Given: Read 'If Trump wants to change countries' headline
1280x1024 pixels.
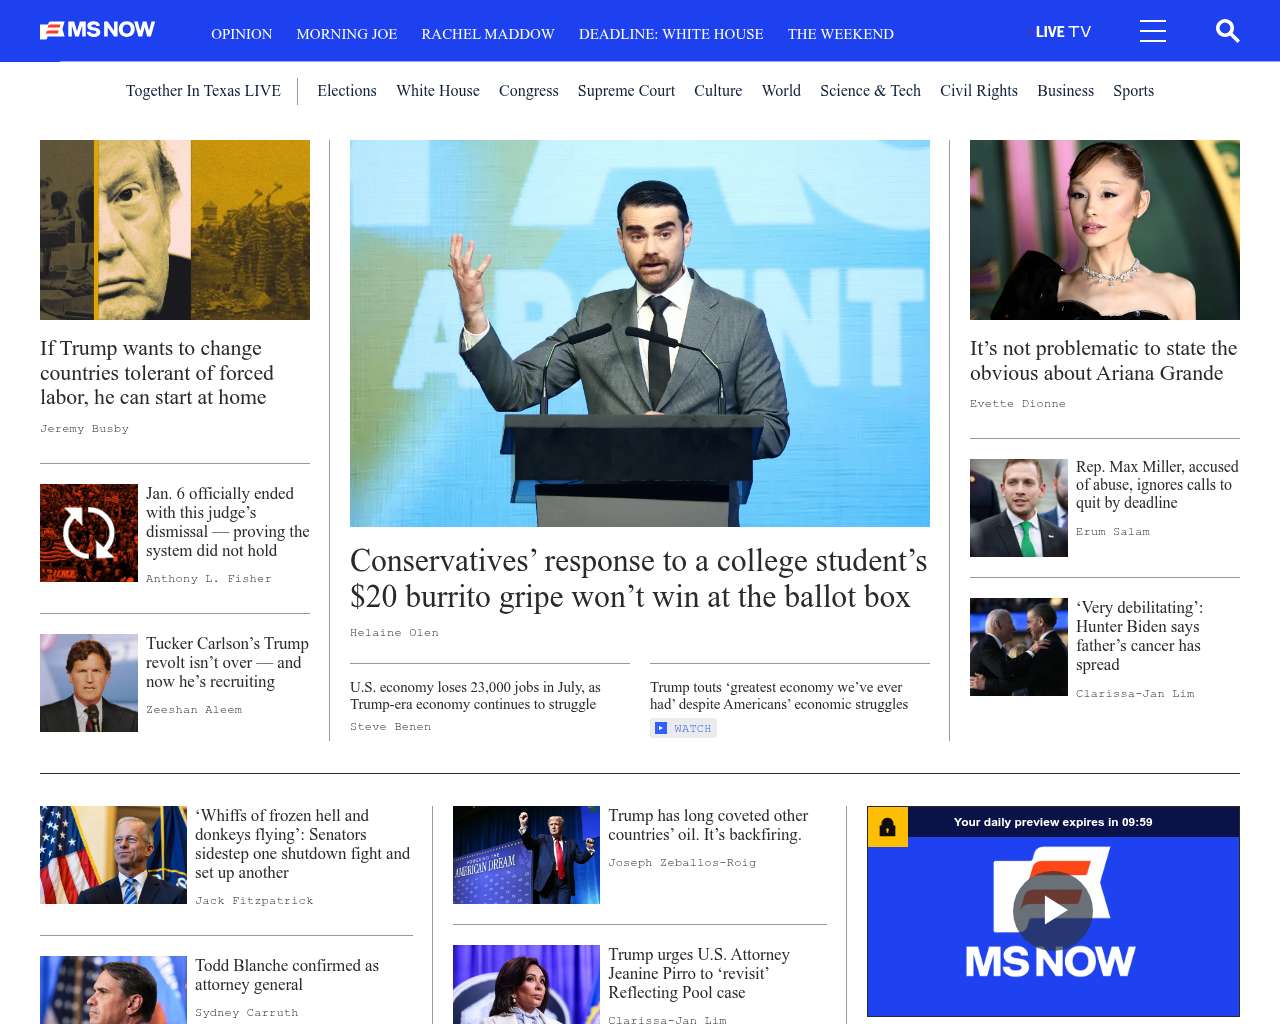Looking at the screenshot, I should coord(157,373).
